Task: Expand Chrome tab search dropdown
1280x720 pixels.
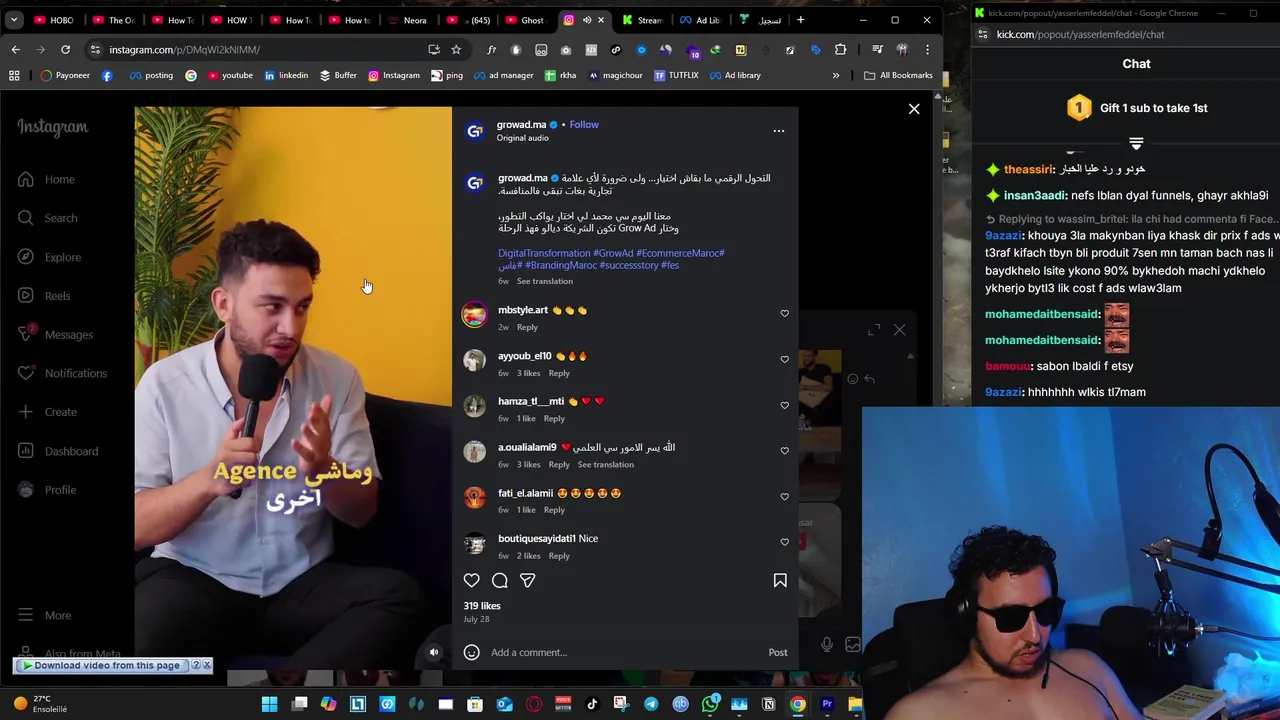Action: (x=14, y=20)
